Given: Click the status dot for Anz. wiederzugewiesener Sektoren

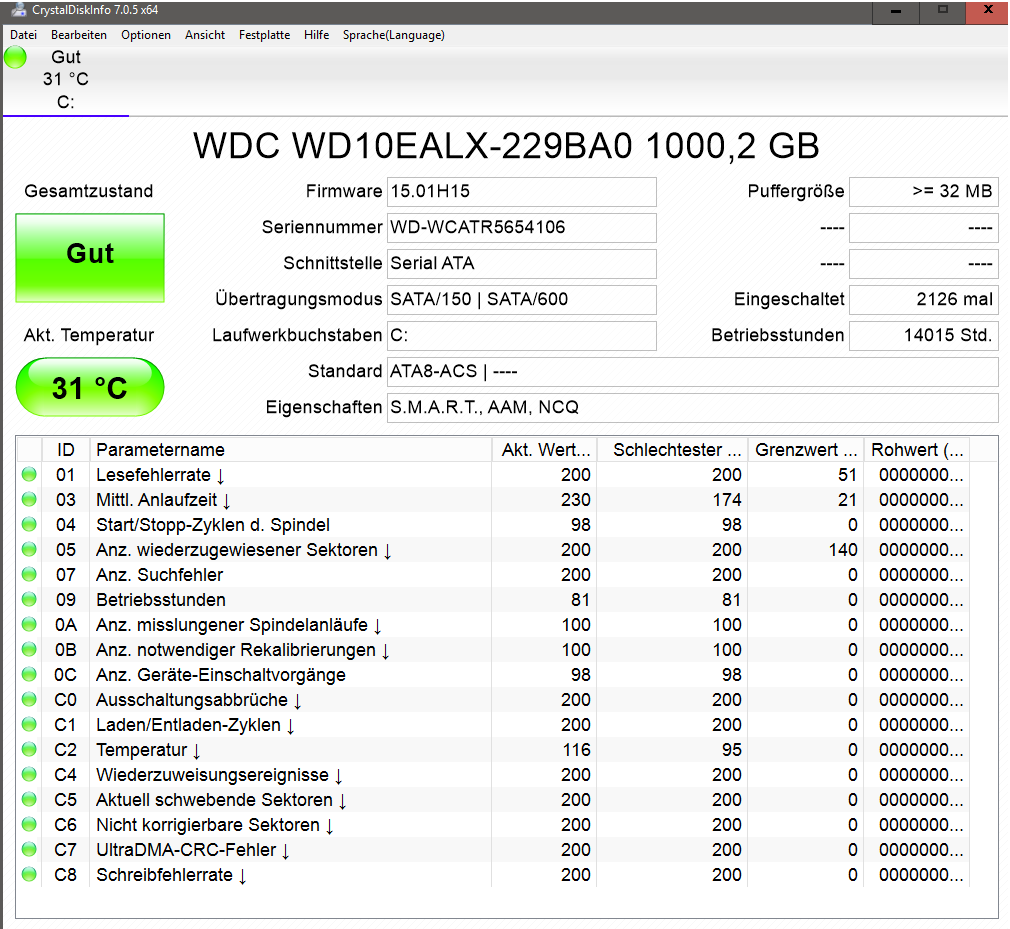Looking at the screenshot, I should 29,550.
